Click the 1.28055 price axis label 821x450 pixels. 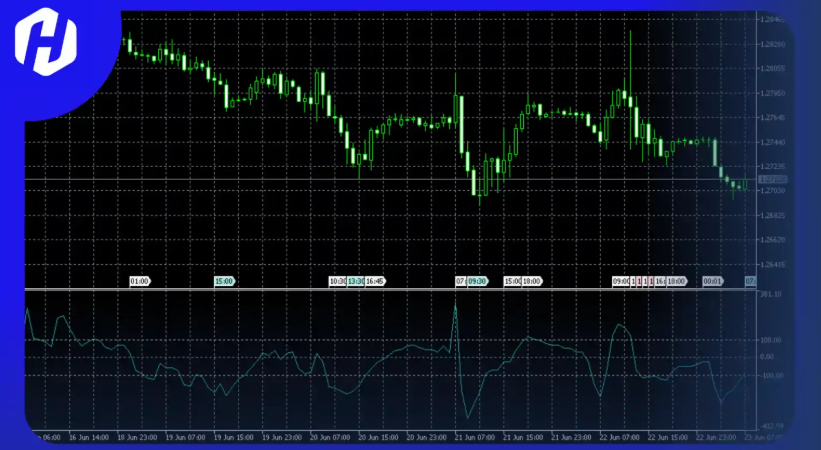(x=773, y=69)
